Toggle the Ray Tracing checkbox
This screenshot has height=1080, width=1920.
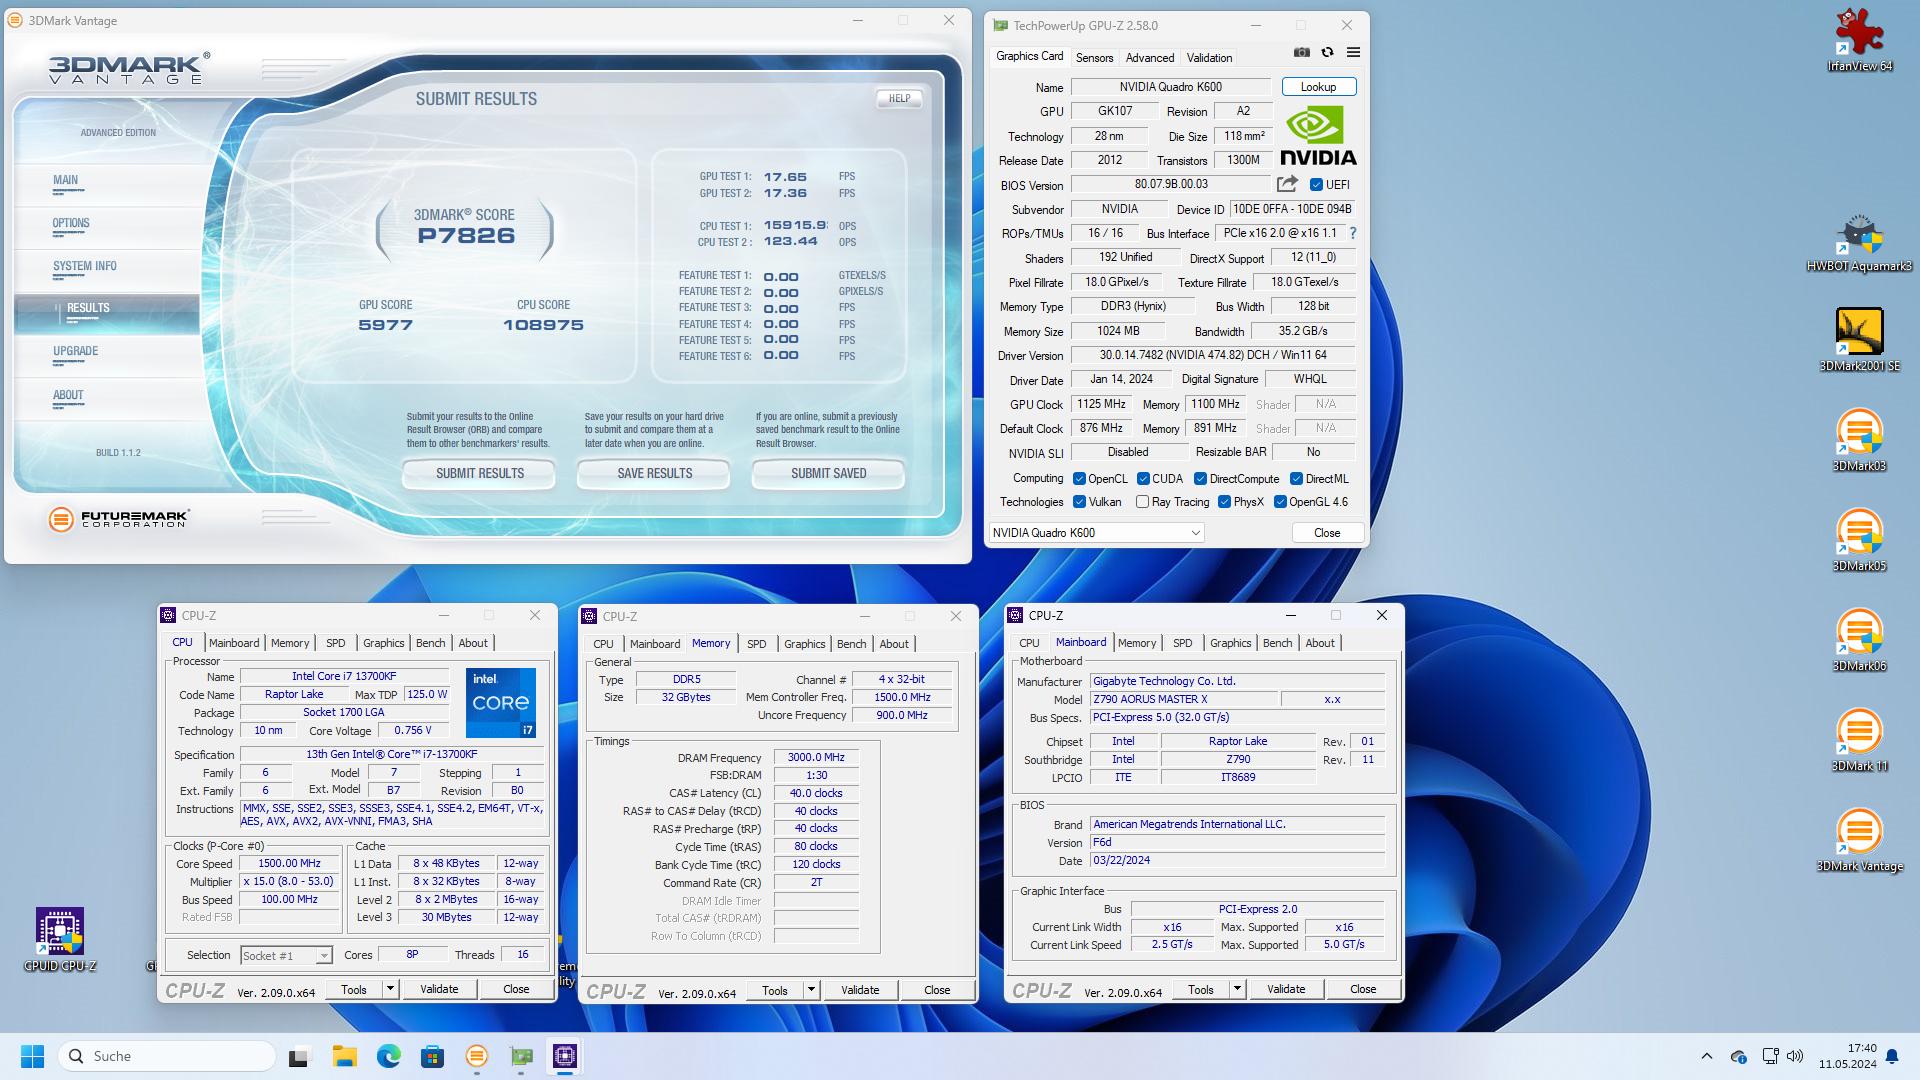[1142, 502]
